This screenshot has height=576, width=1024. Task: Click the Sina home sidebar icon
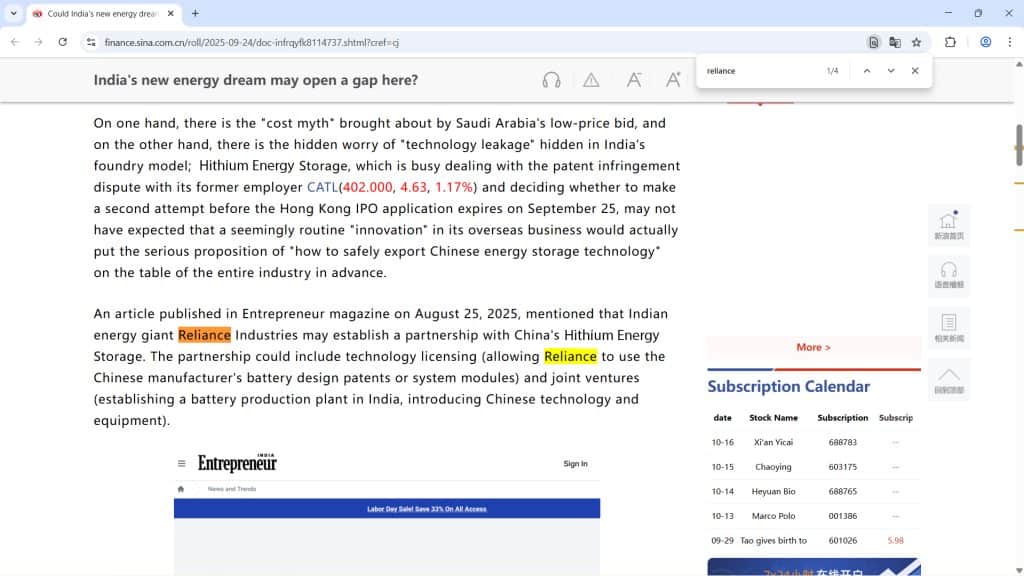point(949,225)
